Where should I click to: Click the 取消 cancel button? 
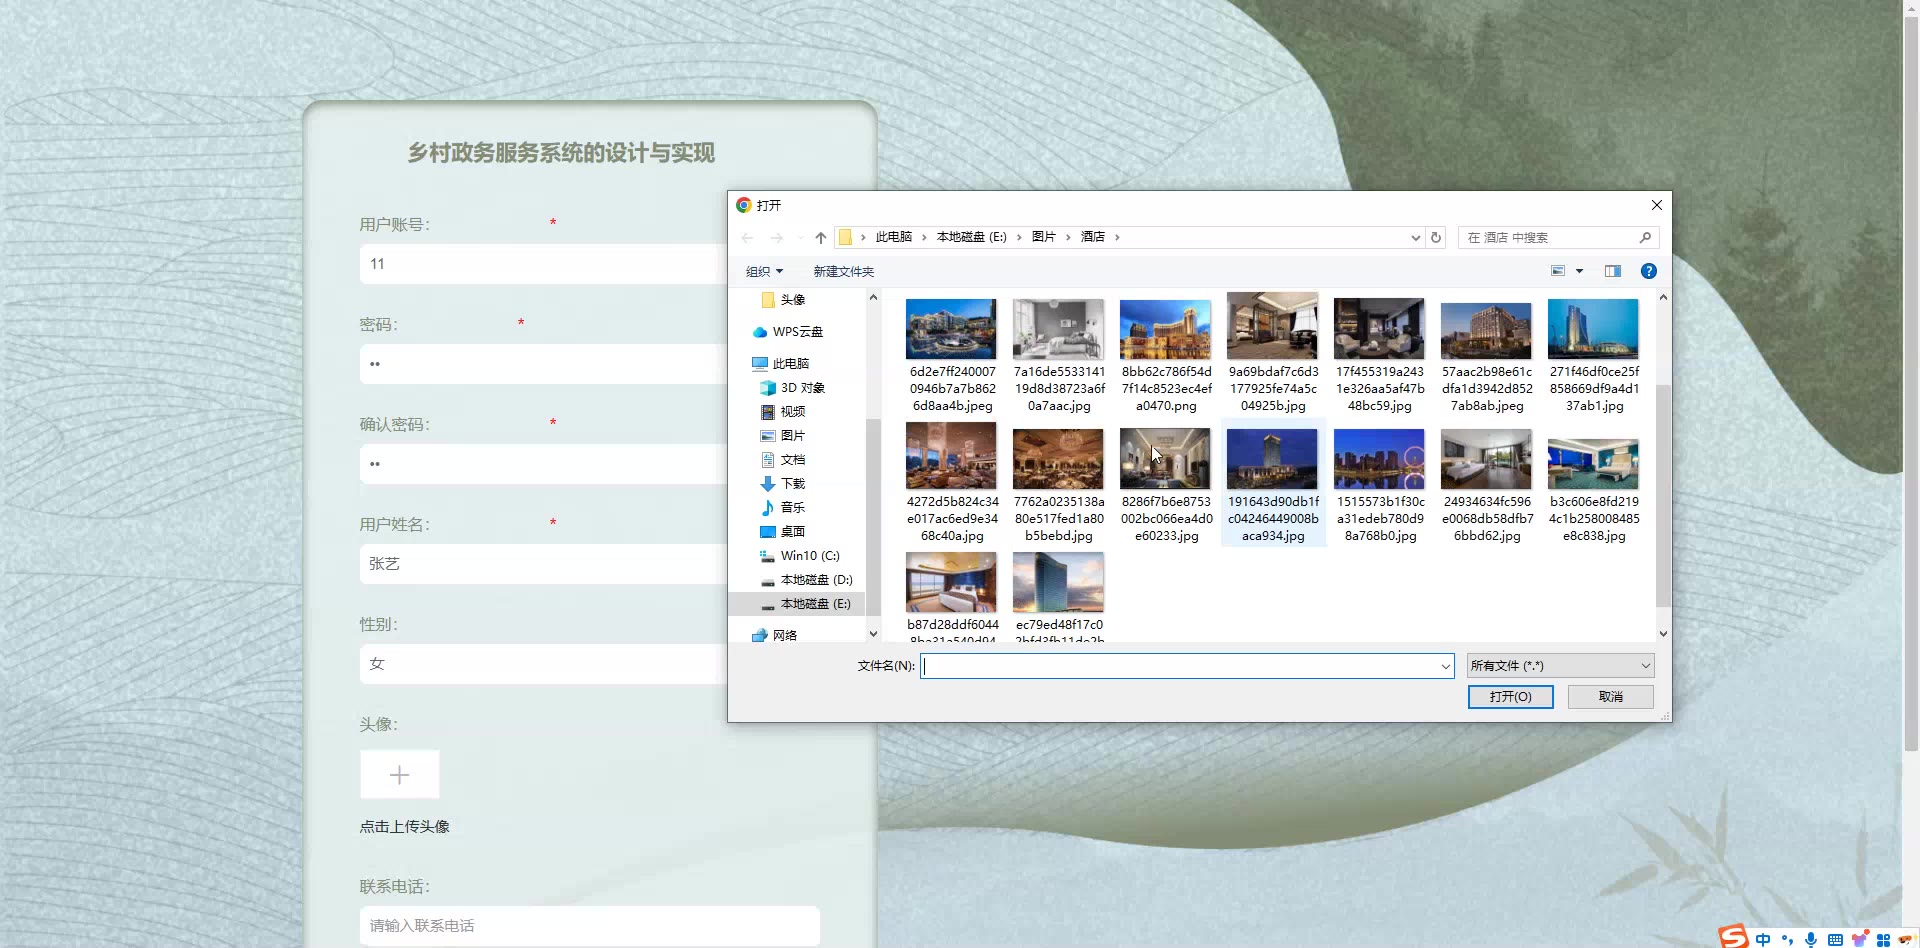[1610, 697]
